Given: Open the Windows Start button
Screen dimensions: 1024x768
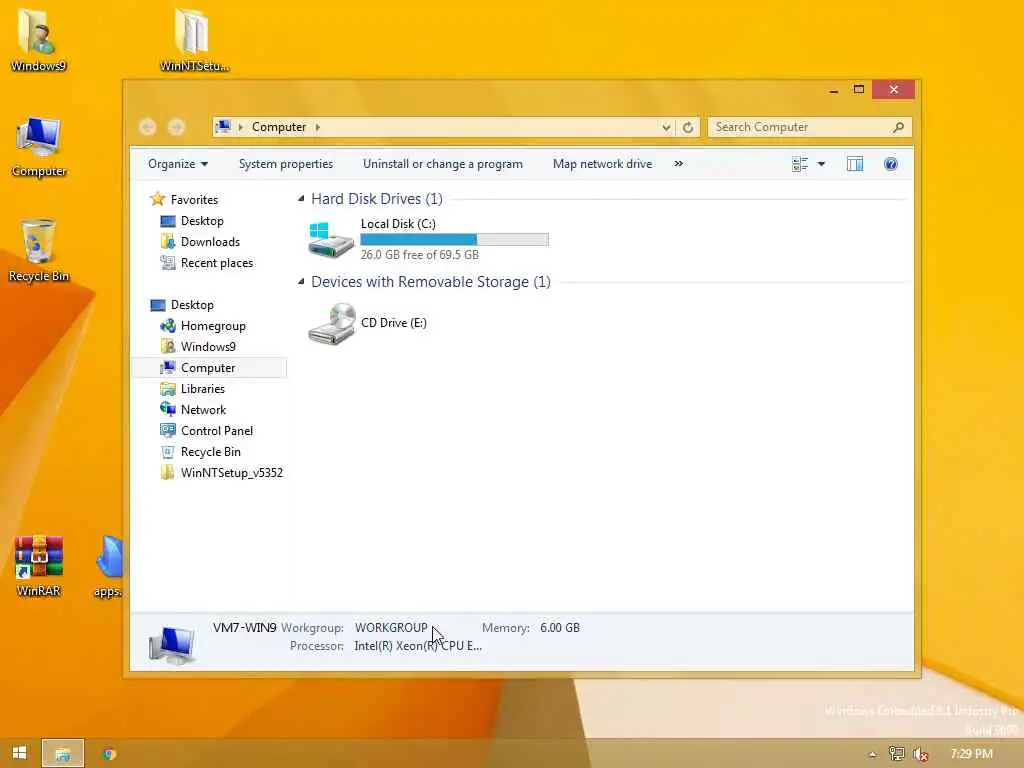Looking at the screenshot, I should tap(20, 753).
